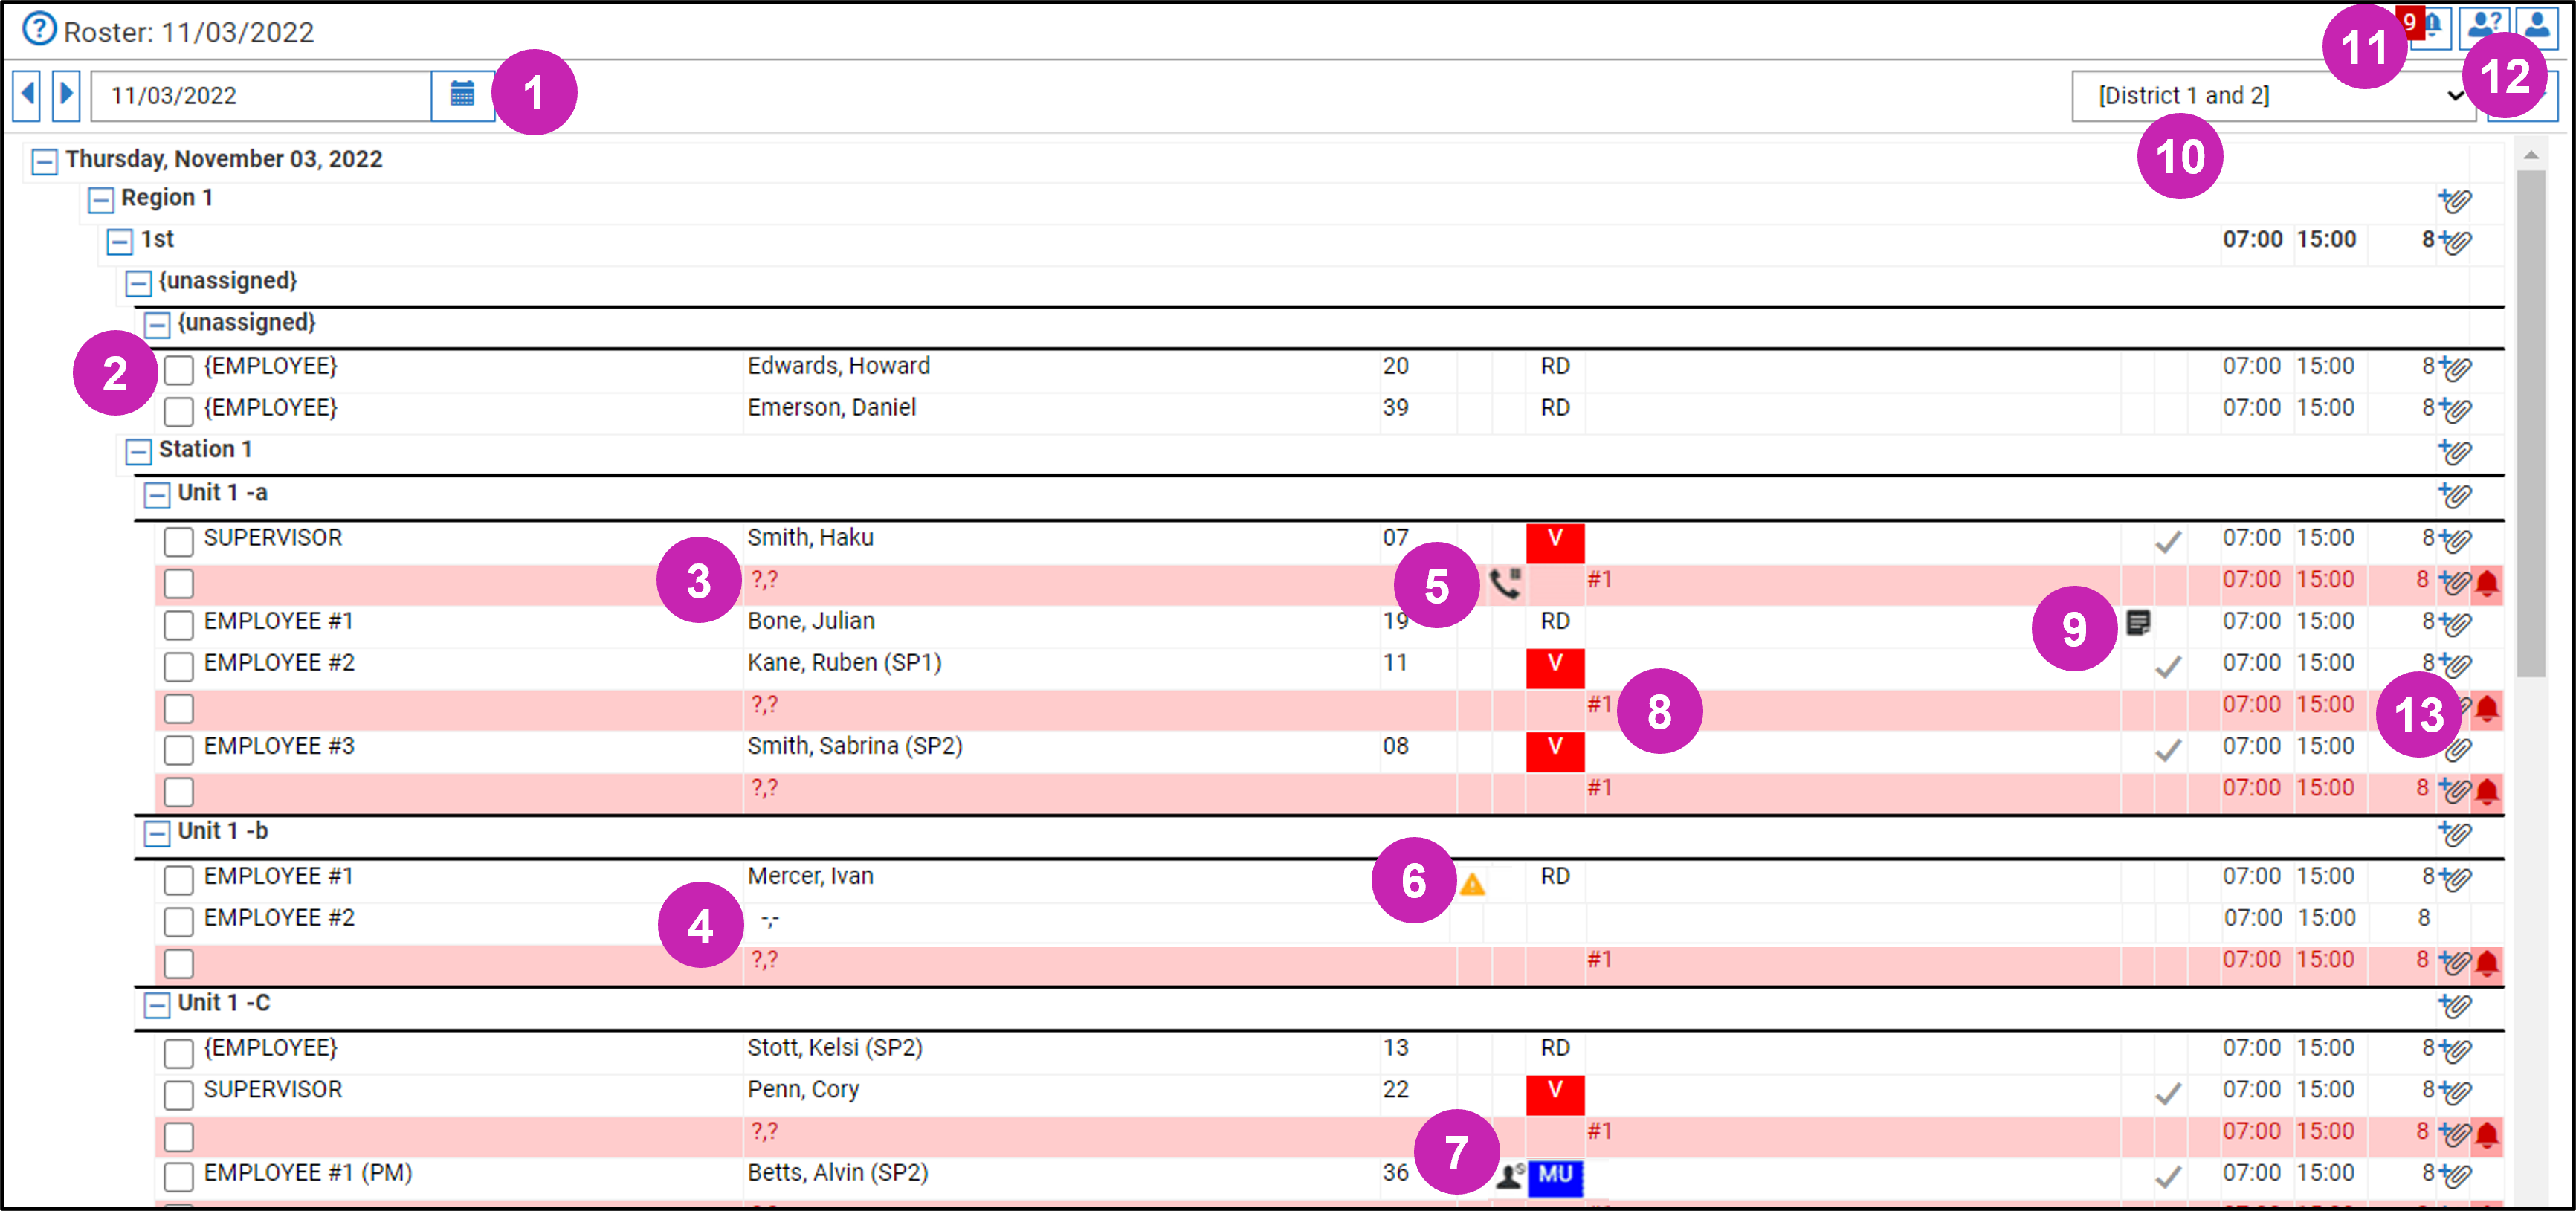Open the calendar date picker
The height and width of the screenshot is (1211, 2576).
click(462, 95)
